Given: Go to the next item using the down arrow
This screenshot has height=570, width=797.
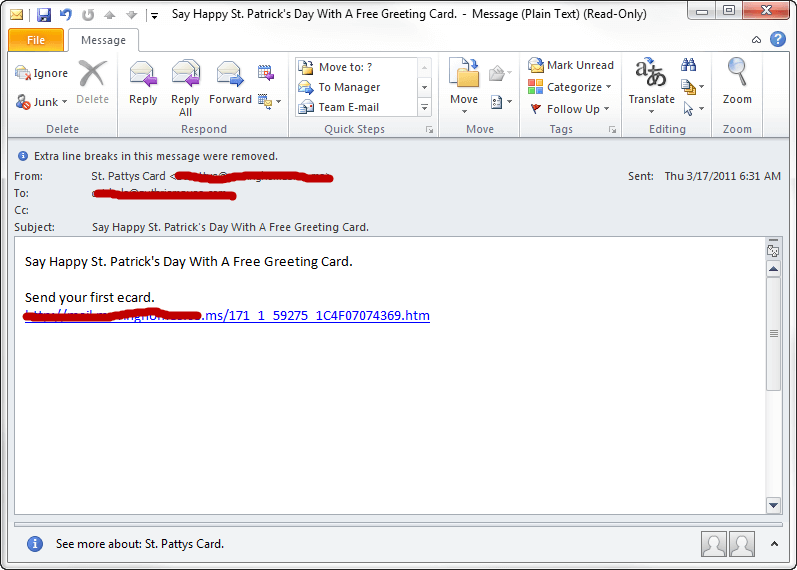Looking at the screenshot, I should click(x=132, y=15).
